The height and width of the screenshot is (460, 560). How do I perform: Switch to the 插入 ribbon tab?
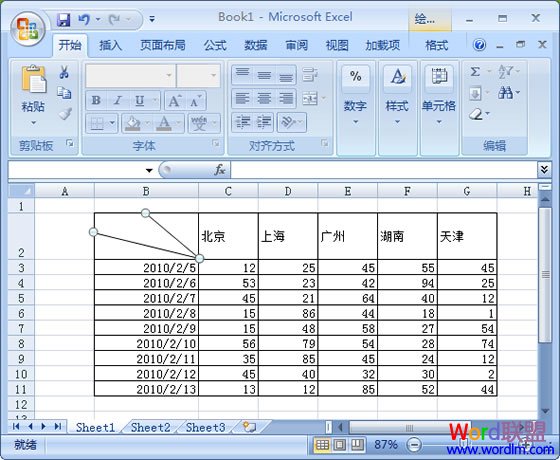point(110,45)
